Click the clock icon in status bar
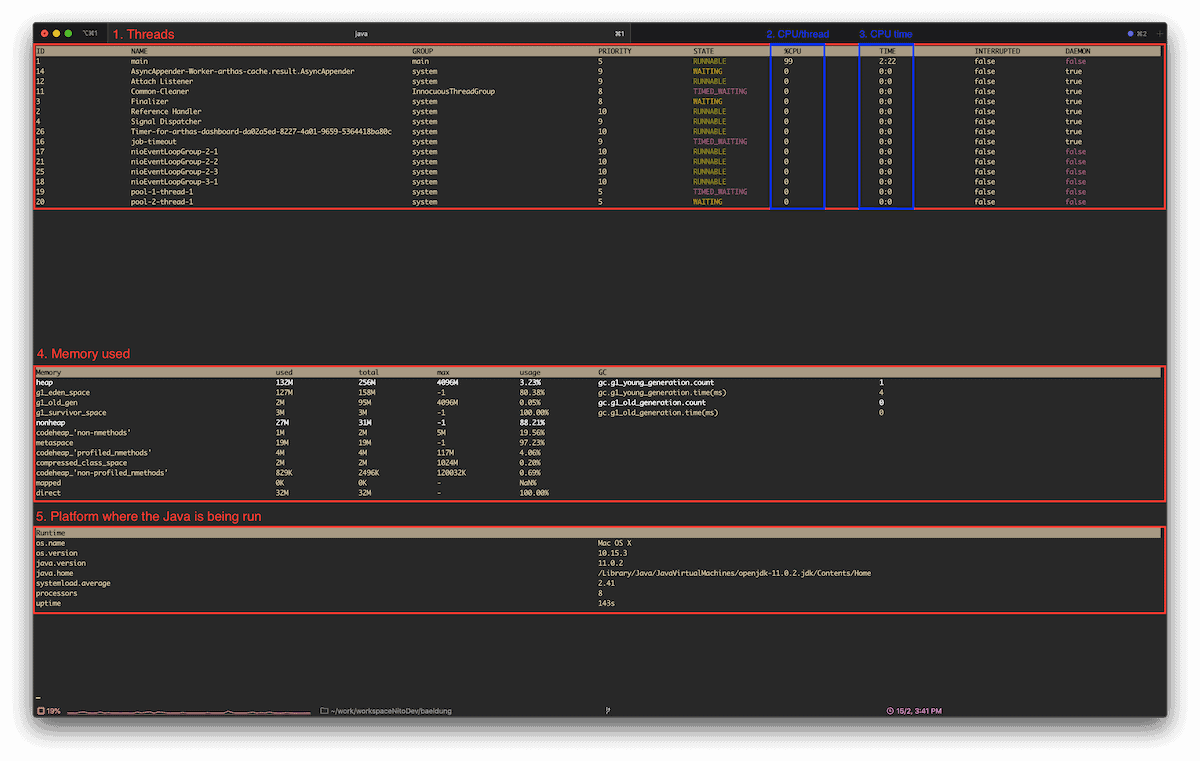Viewport: 1200px width, 761px height. [890, 711]
